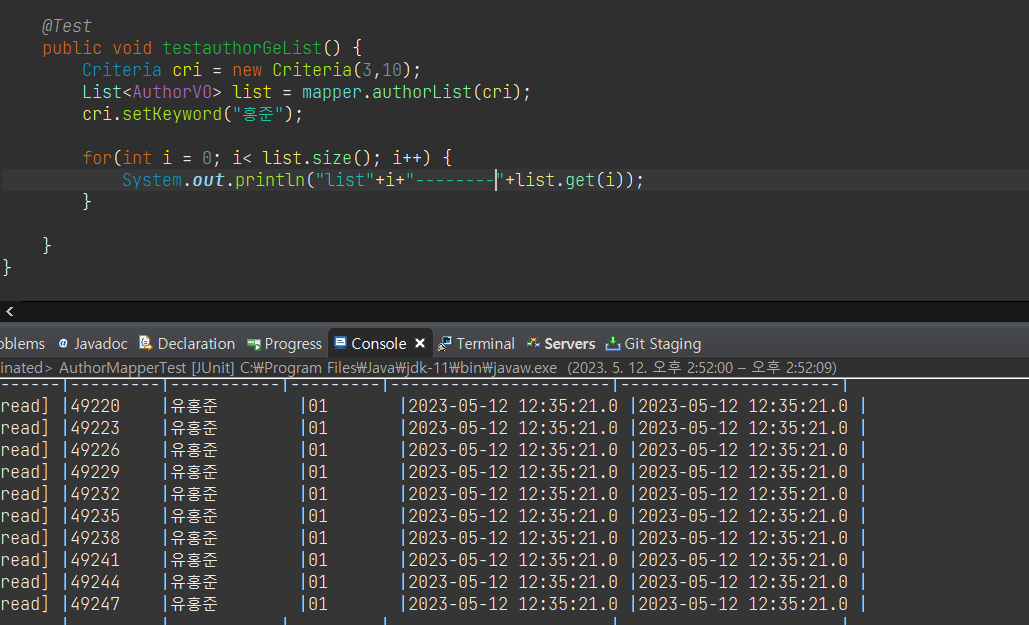
Task: Click the @Test annotation in the editor
Action: click(67, 26)
